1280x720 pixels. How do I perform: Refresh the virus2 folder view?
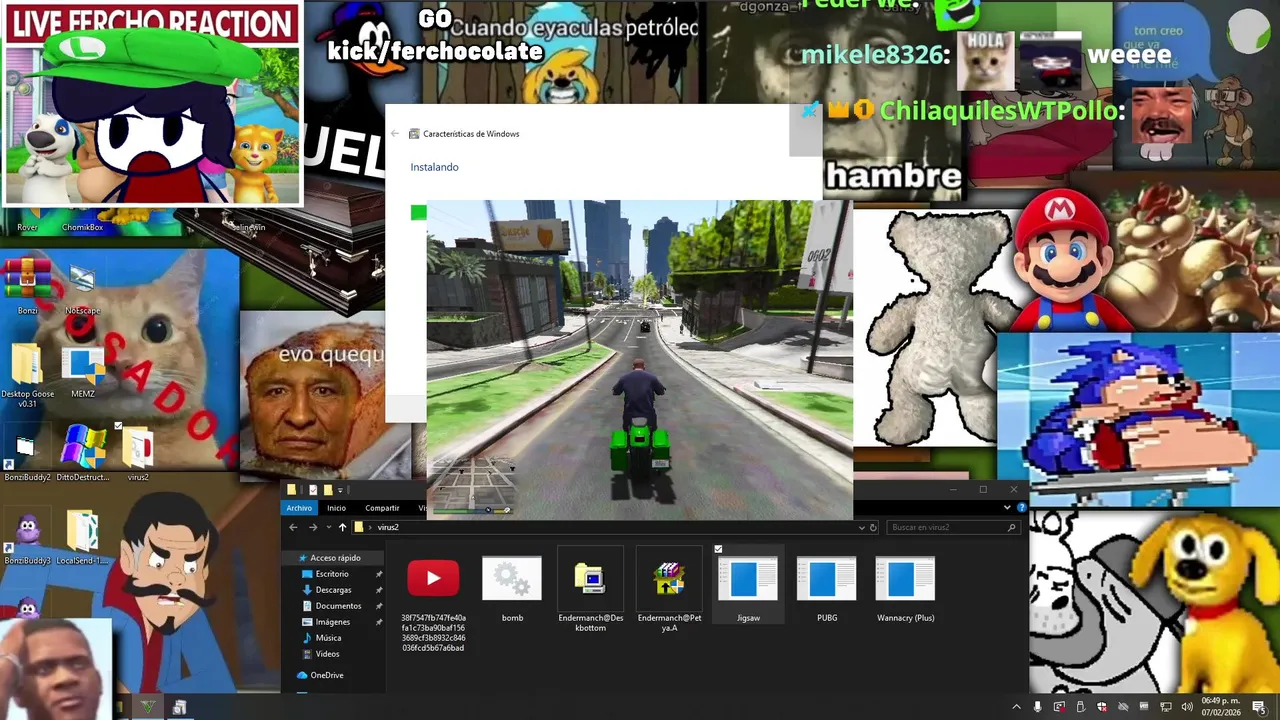pyautogui.click(x=873, y=527)
